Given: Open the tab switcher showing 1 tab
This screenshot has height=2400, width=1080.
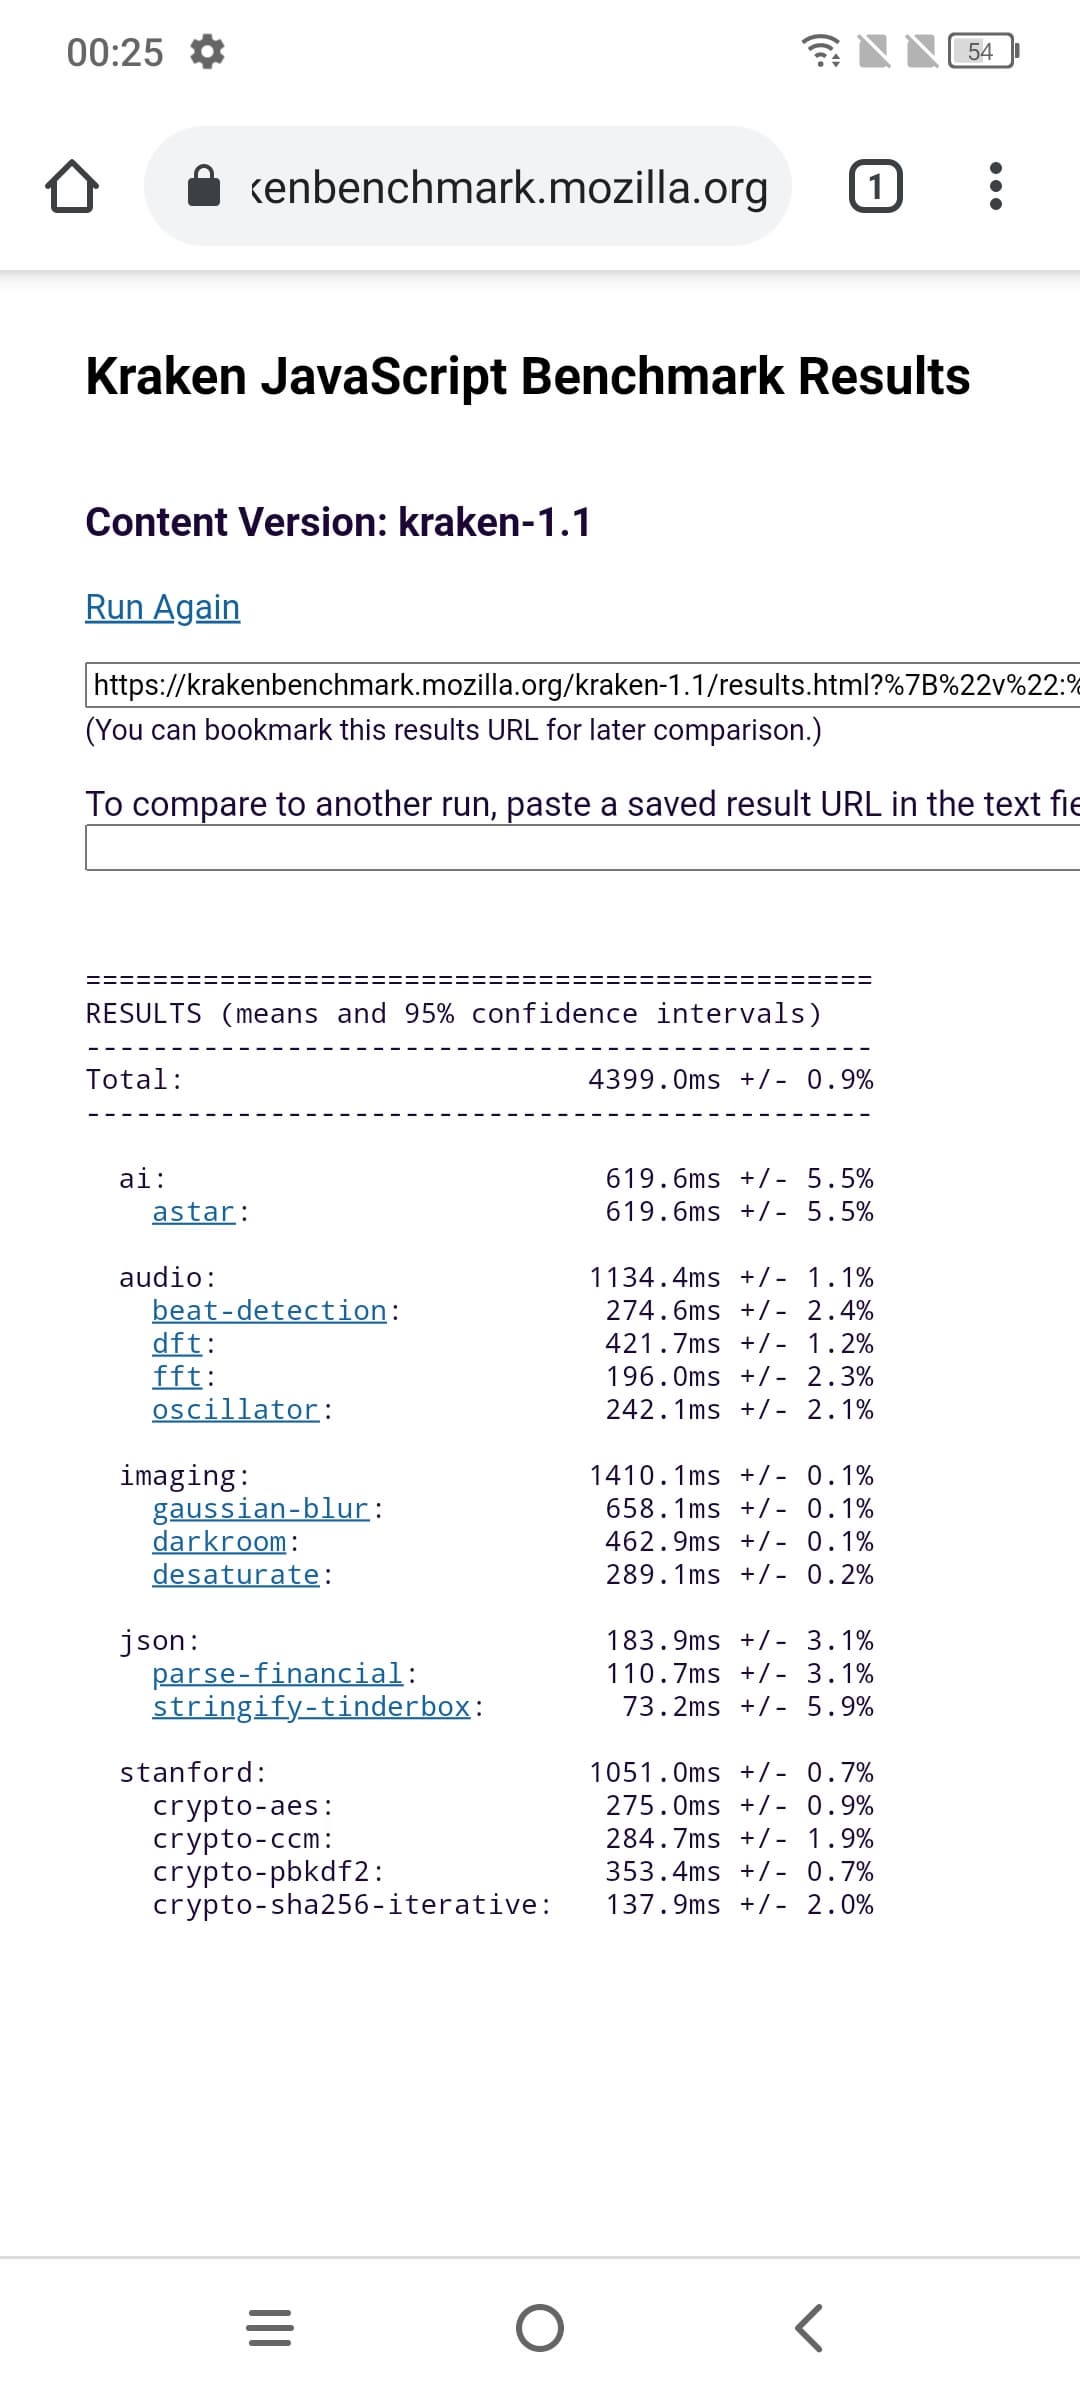Looking at the screenshot, I should pos(875,187).
